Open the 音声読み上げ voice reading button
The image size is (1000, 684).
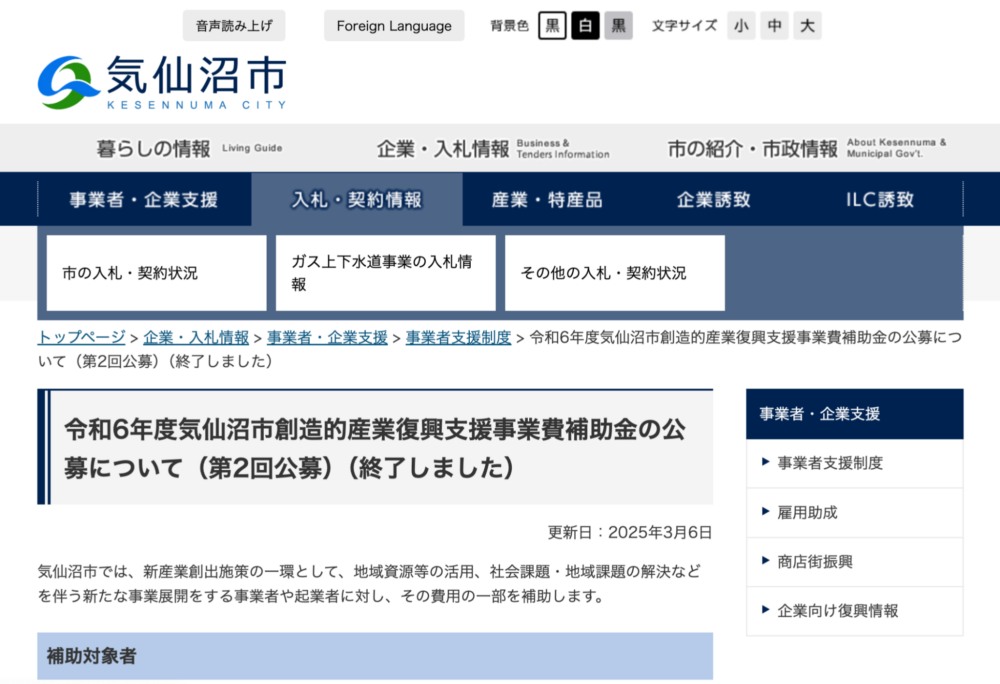click(234, 25)
